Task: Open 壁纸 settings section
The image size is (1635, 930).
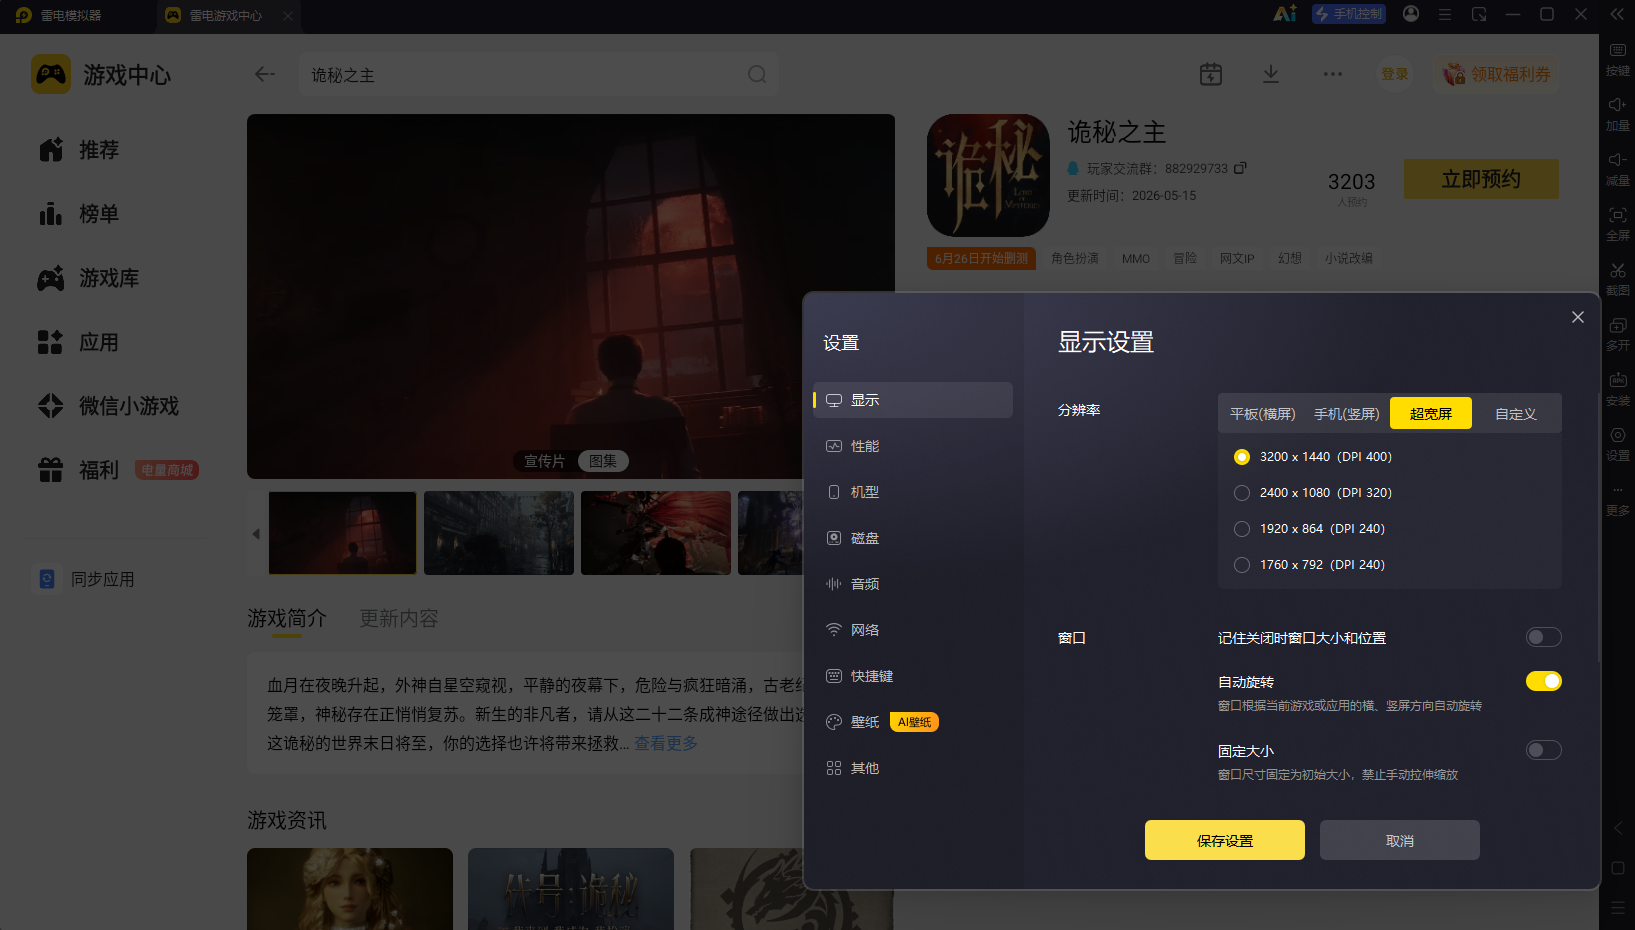Action: click(913, 722)
